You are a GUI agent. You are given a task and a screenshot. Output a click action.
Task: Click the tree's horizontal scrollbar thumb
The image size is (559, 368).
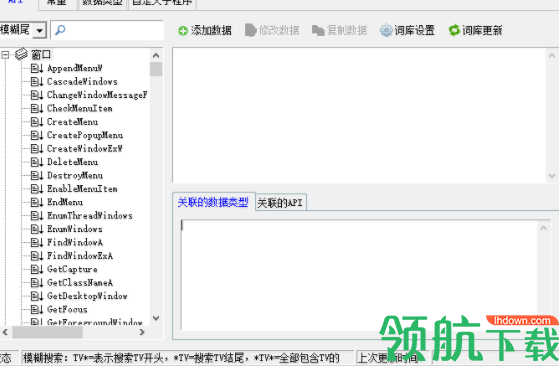coord(47,332)
